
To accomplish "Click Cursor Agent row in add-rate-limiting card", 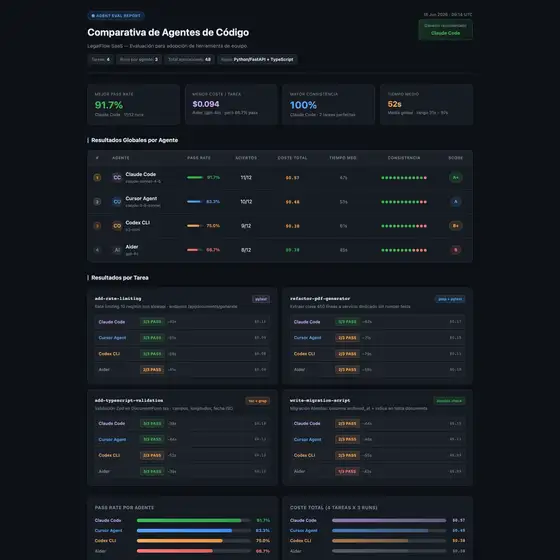I will point(182,338).
